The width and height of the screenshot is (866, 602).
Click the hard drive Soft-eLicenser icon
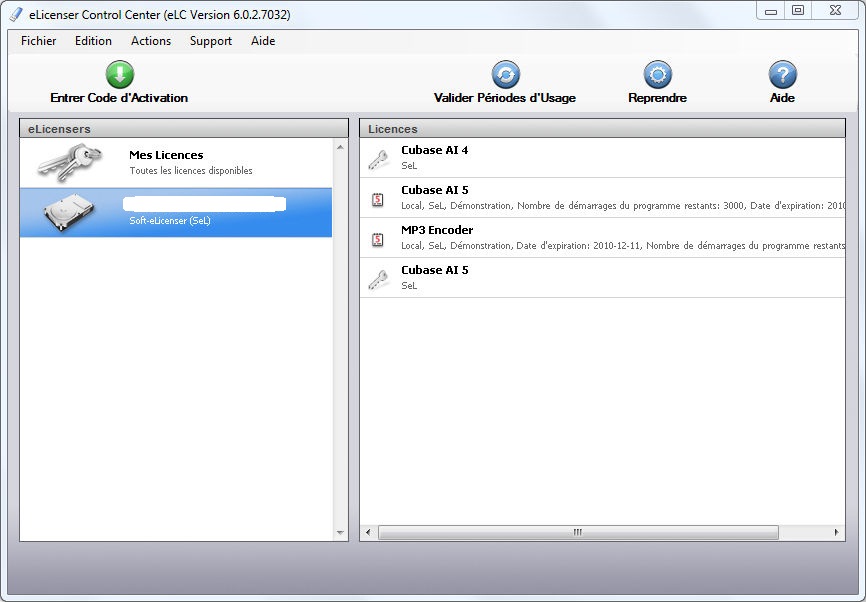(x=70, y=212)
